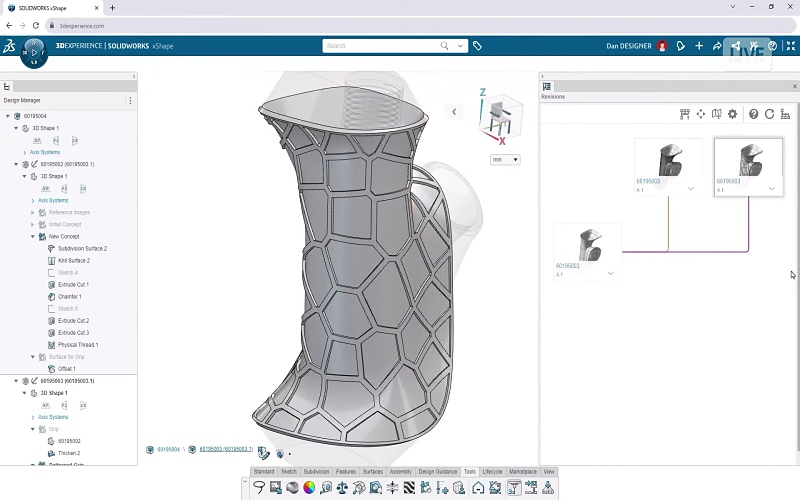Toggle the filter tool in bottom toolbar
The height and width of the screenshot is (500, 800).
[x=513, y=488]
